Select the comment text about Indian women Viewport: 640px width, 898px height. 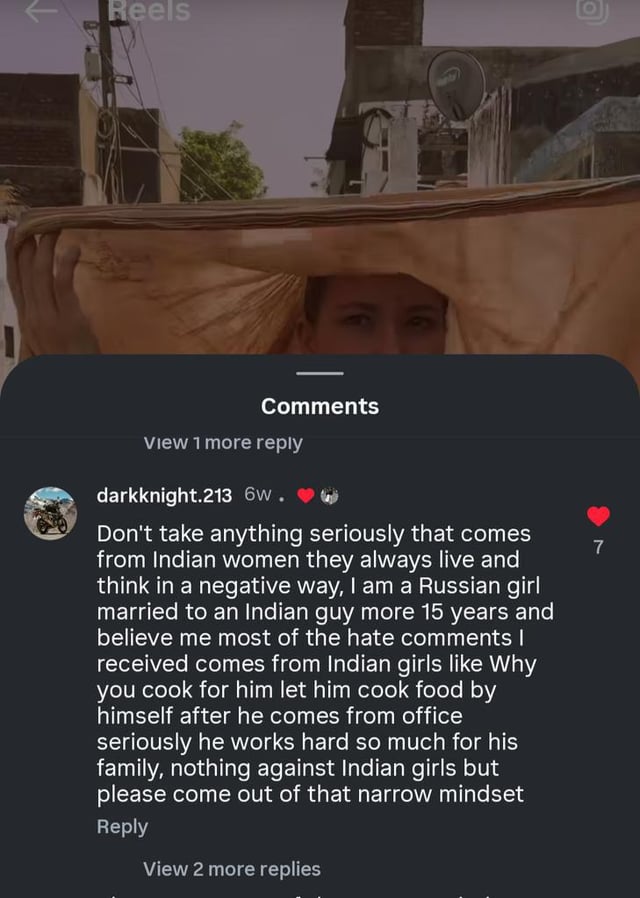pos(325,664)
